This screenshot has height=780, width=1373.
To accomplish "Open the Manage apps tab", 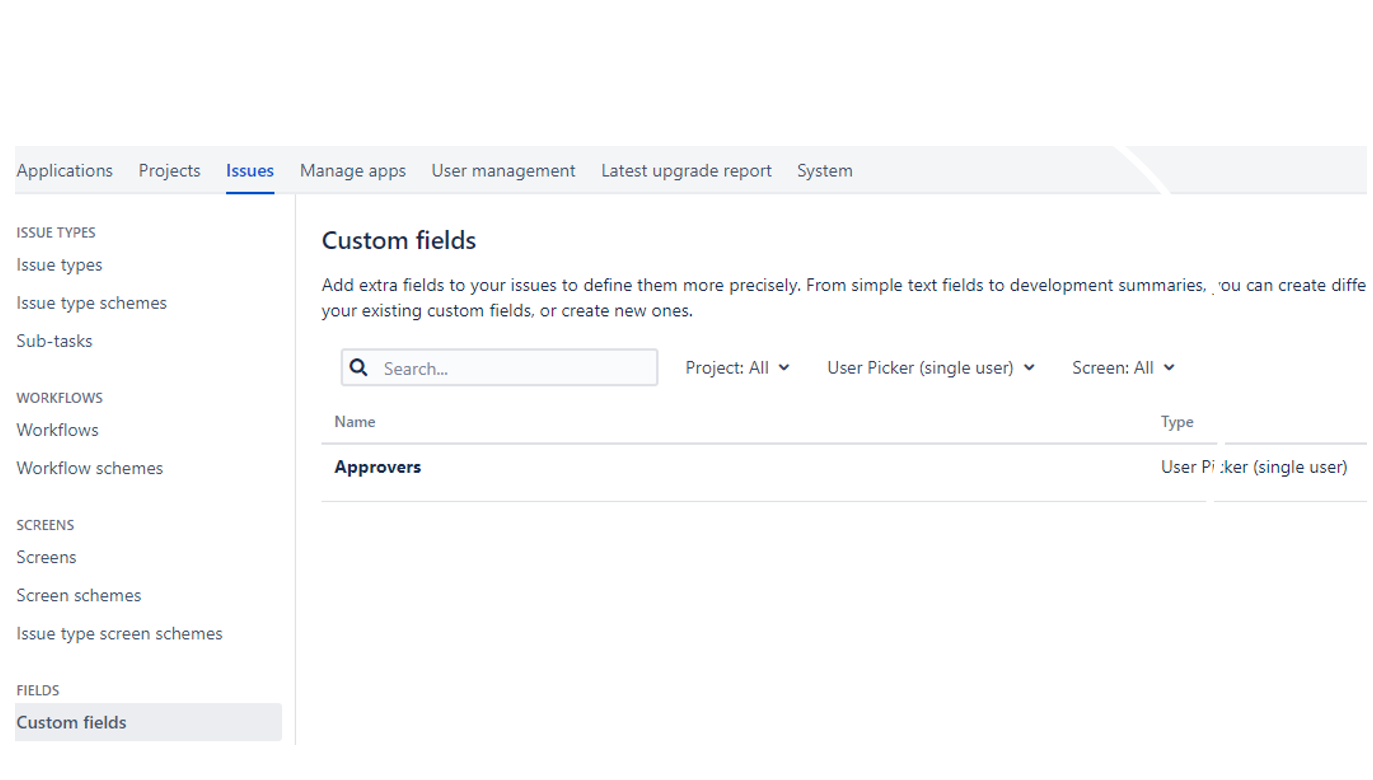I will click(353, 171).
